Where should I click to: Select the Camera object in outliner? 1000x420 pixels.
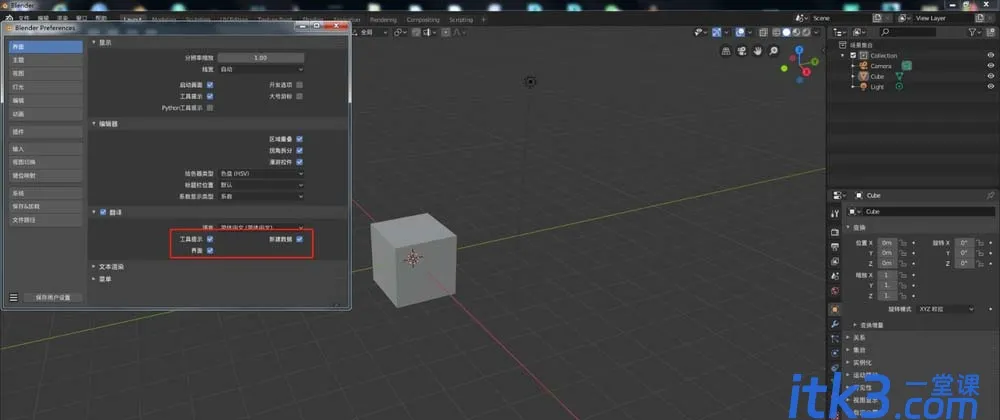(881, 66)
